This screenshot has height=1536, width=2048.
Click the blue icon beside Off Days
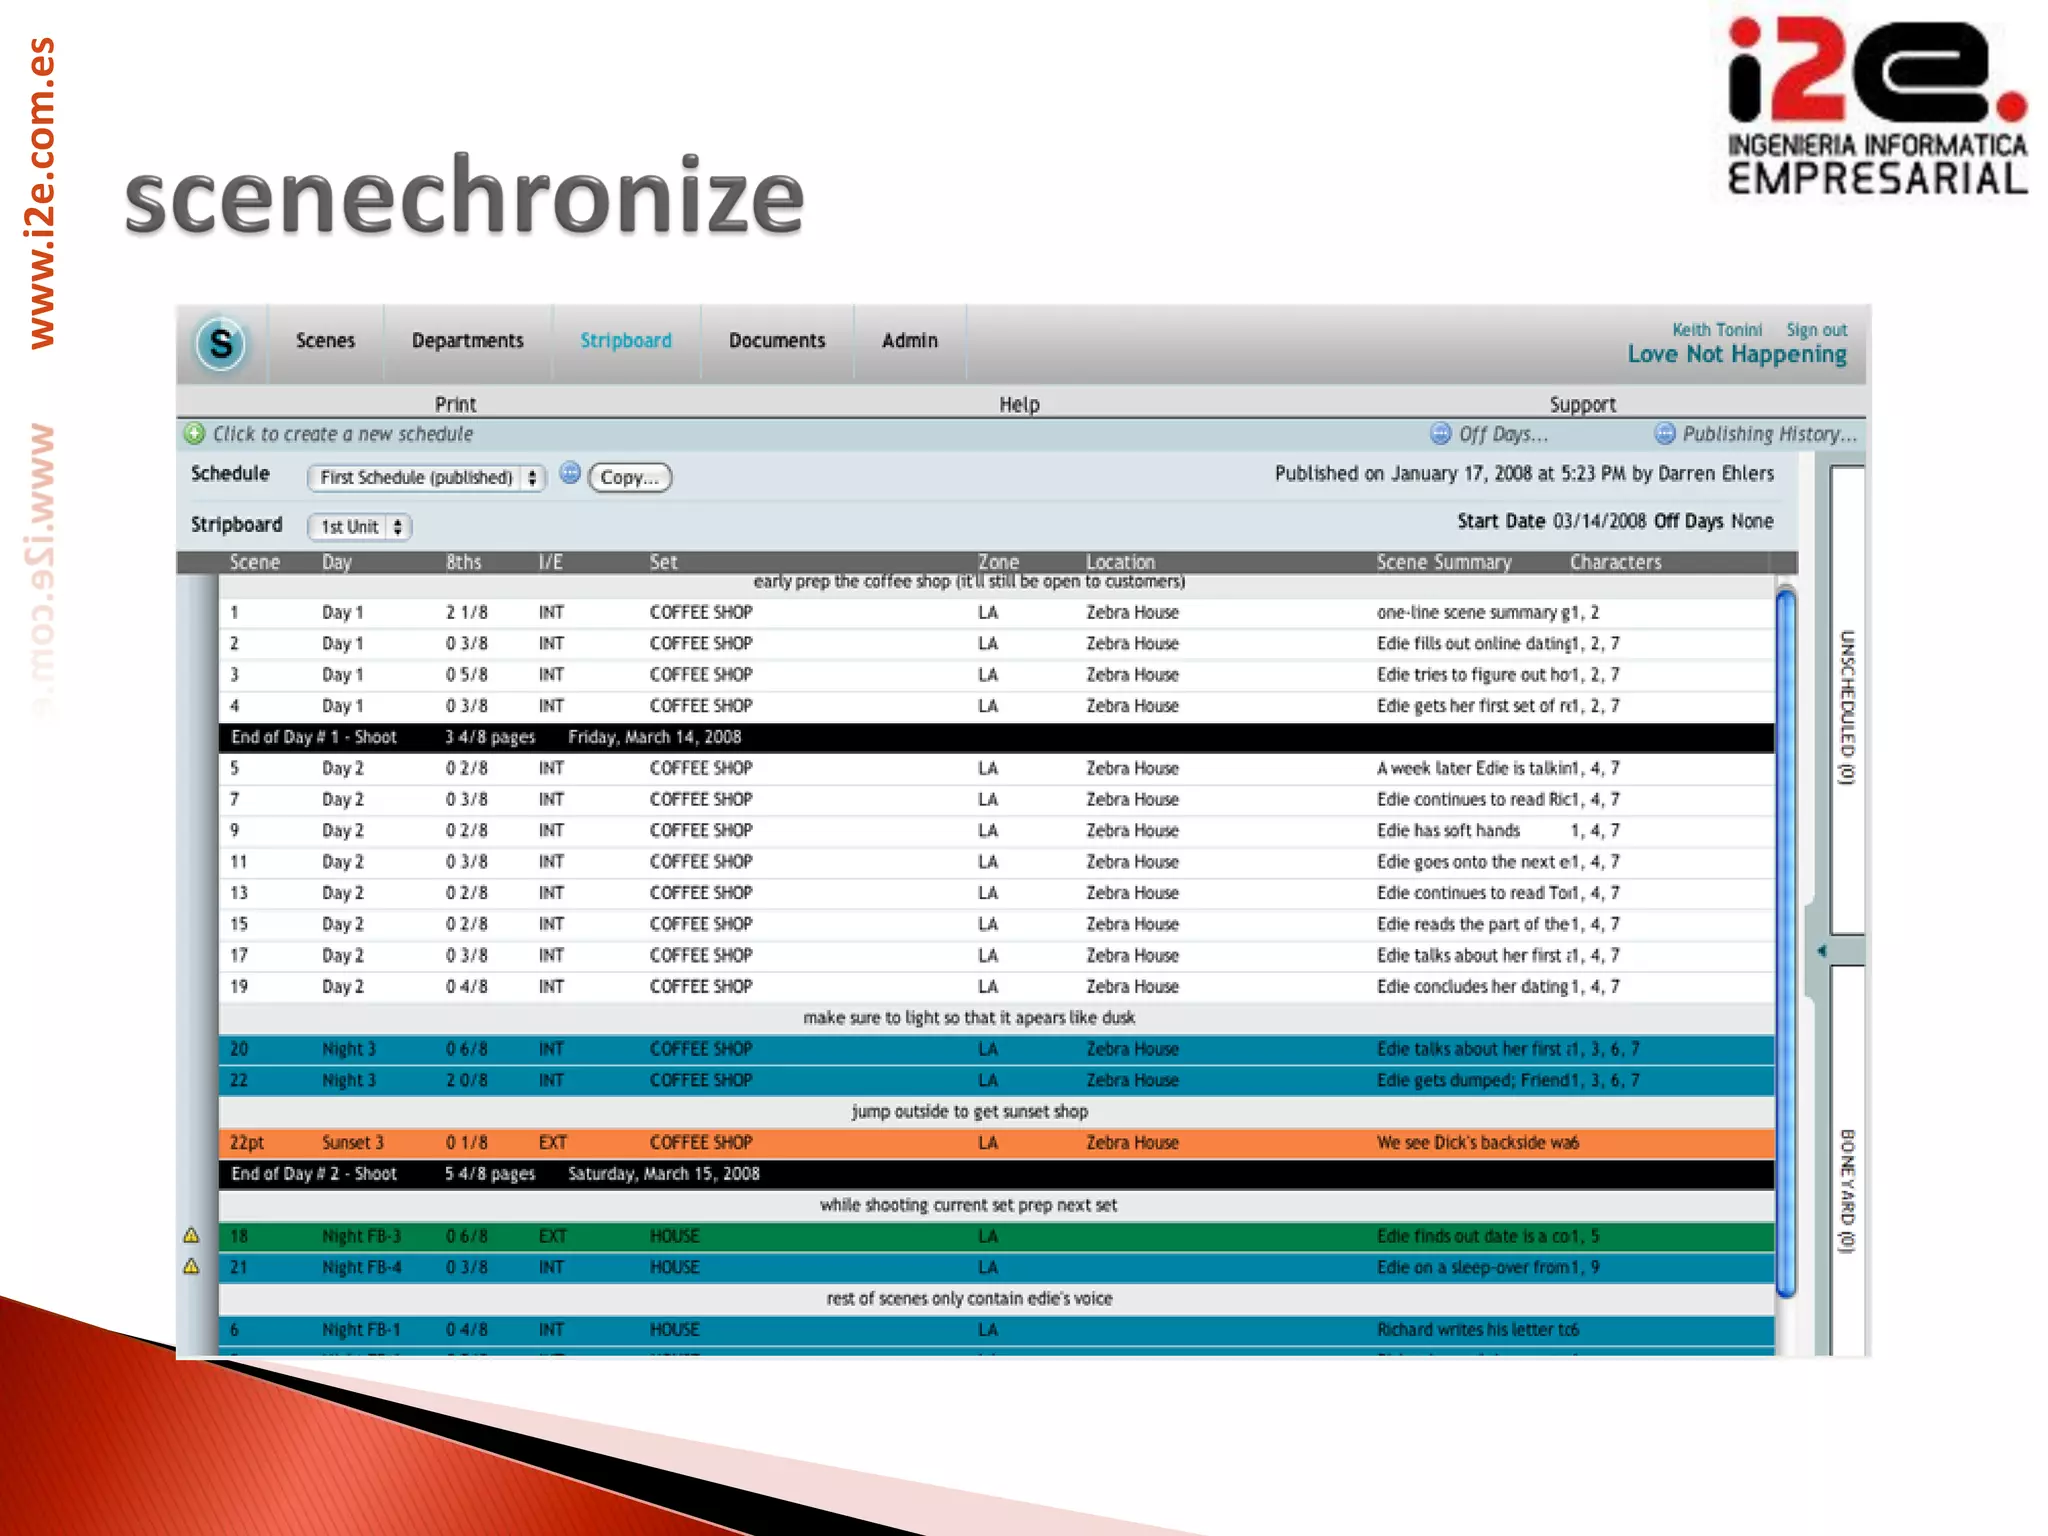pyautogui.click(x=1440, y=434)
